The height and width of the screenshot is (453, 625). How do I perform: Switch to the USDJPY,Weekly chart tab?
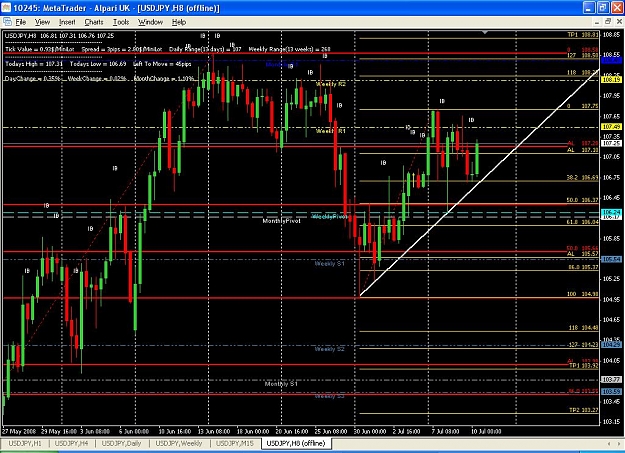pos(179,443)
